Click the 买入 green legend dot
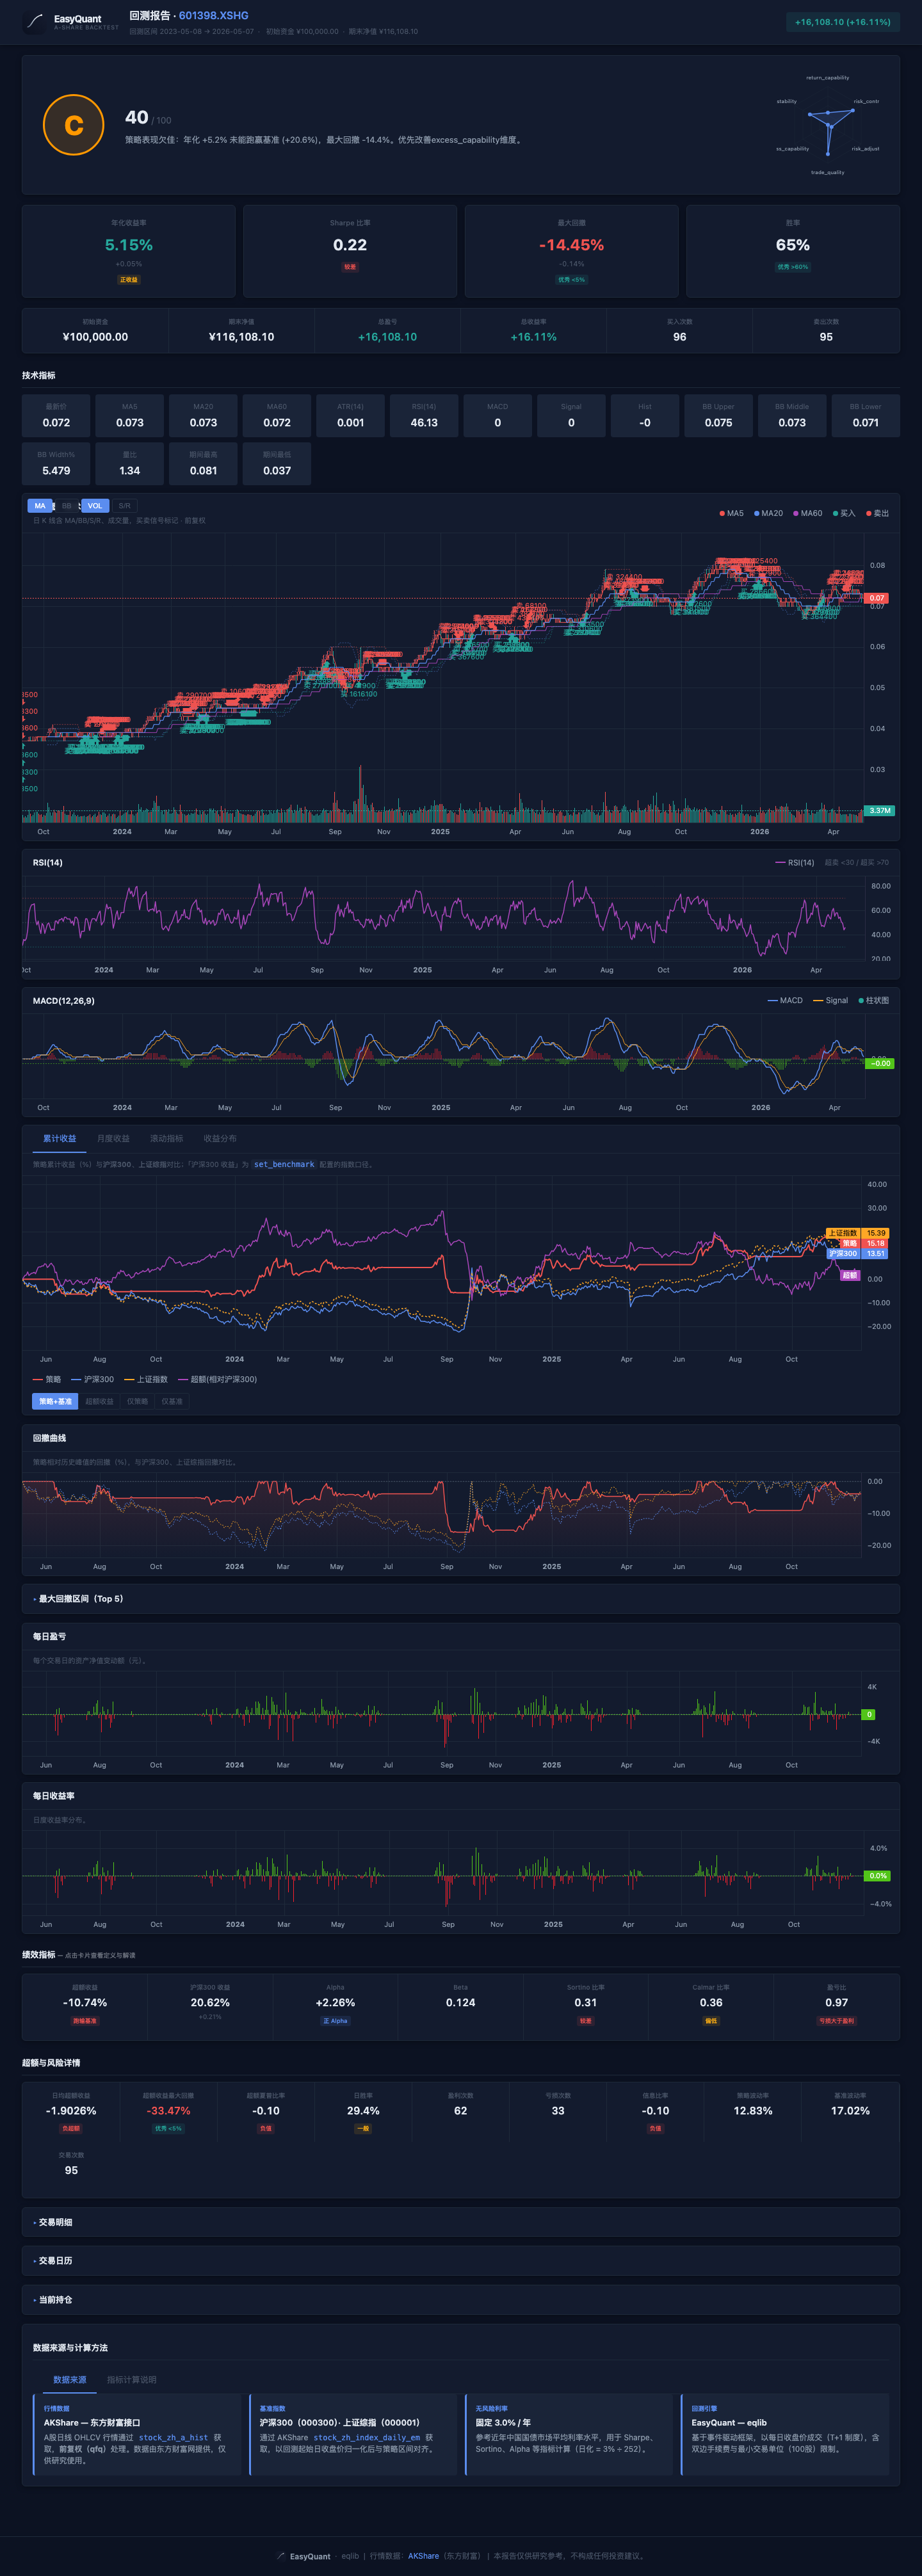This screenshot has height=2576, width=922. click(835, 514)
